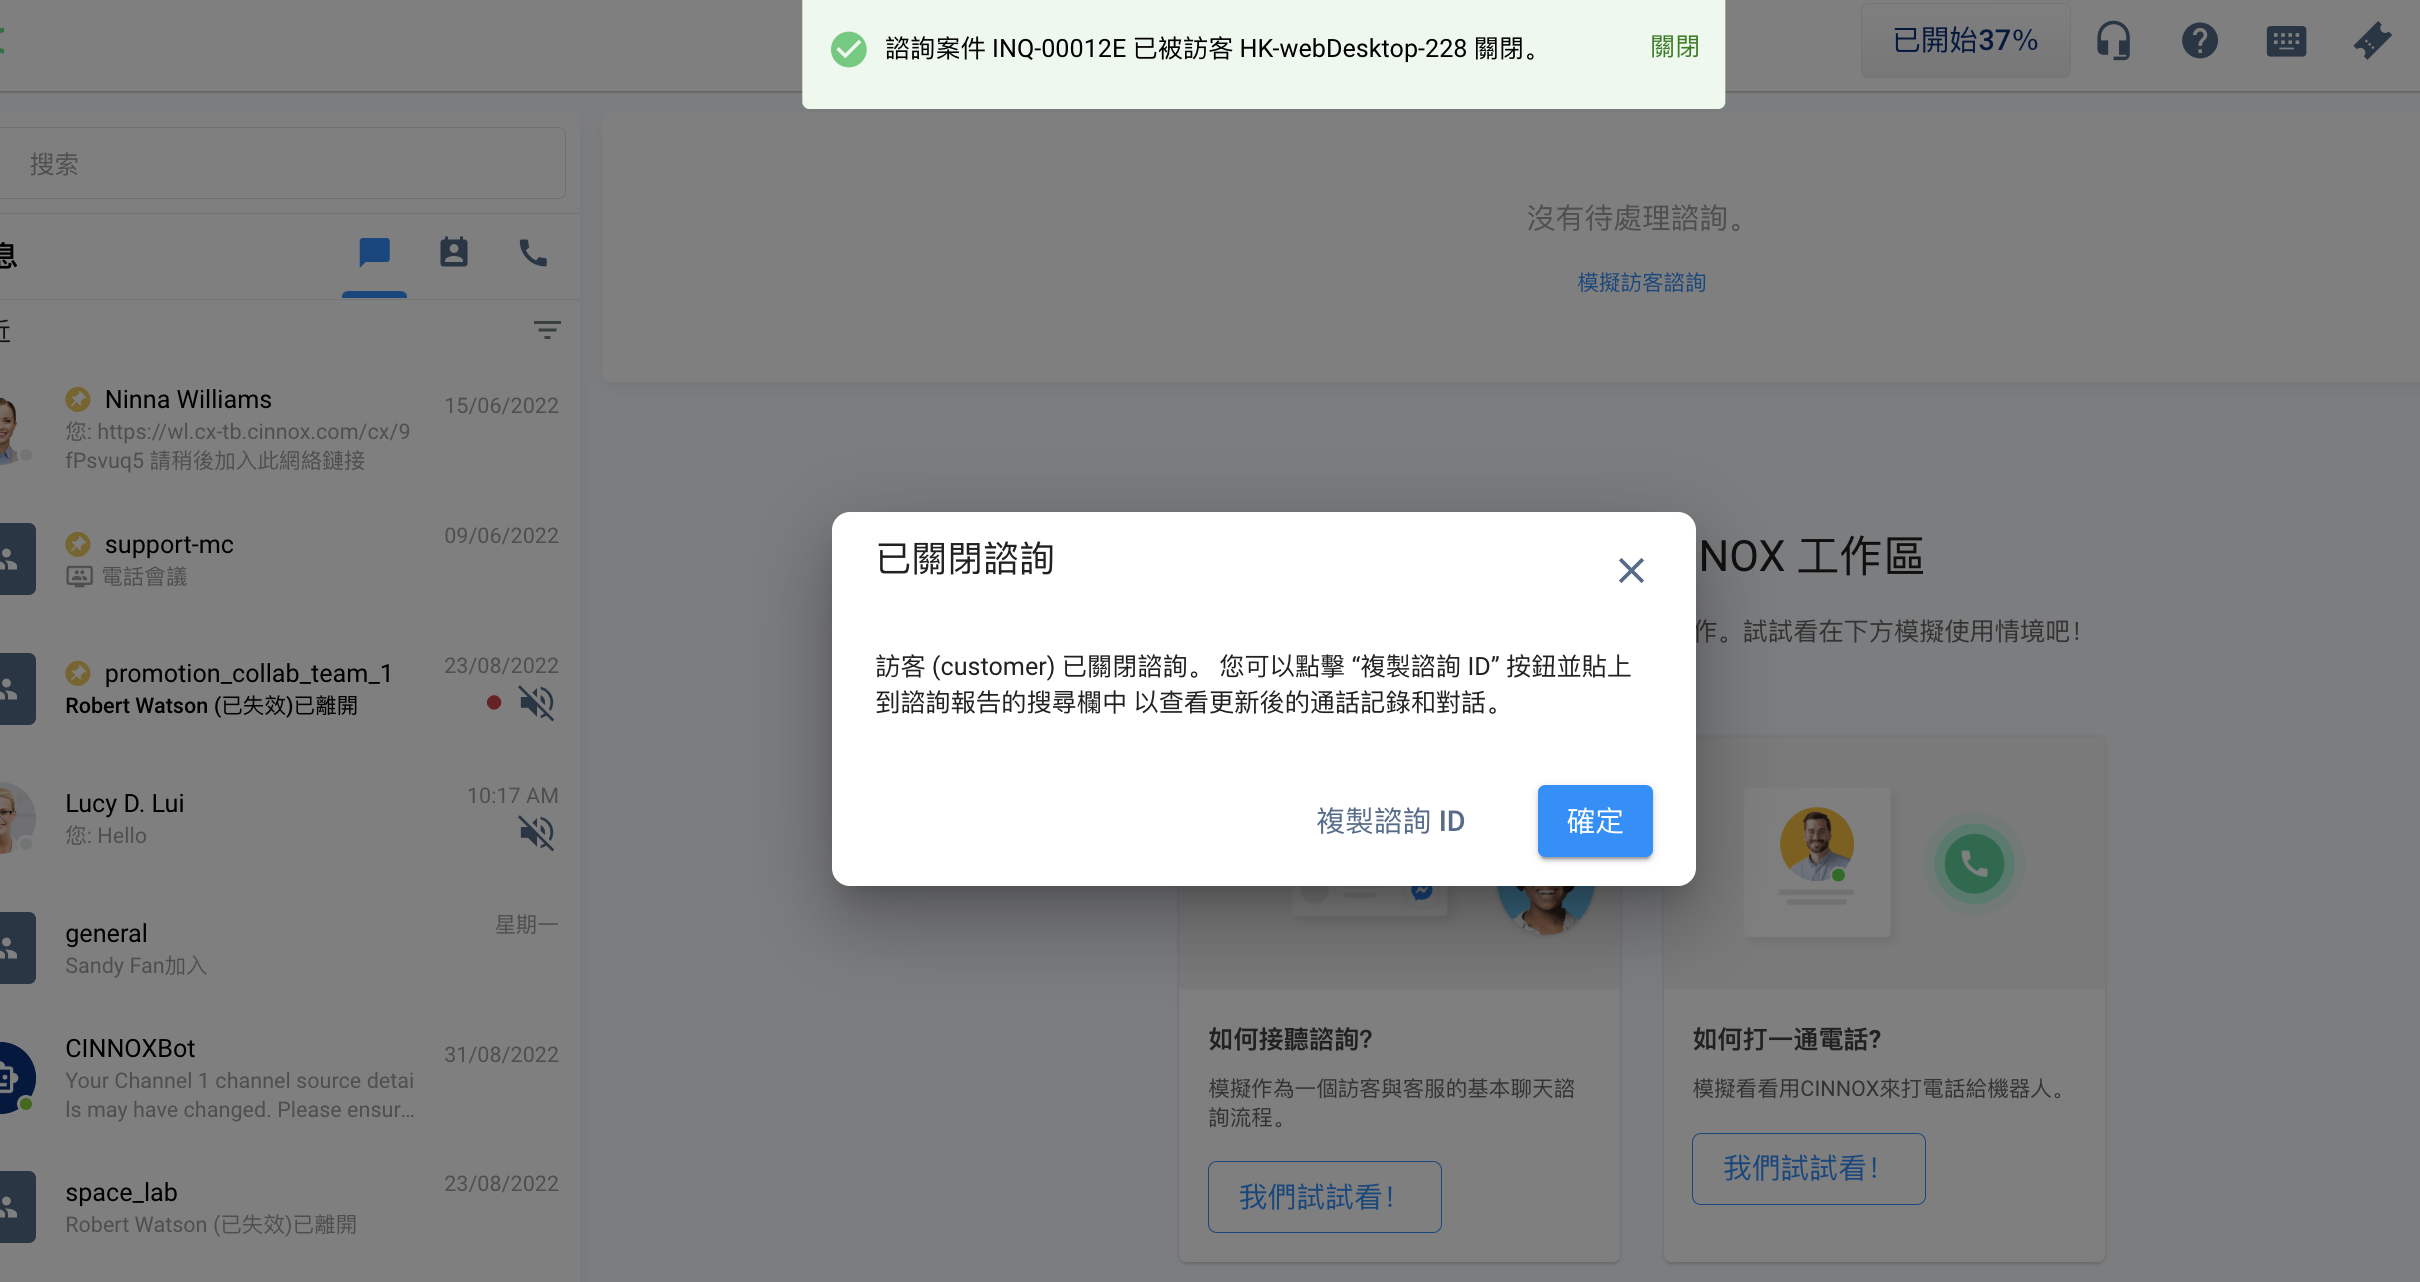Click the 搜索 search field

tap(282, 164)
